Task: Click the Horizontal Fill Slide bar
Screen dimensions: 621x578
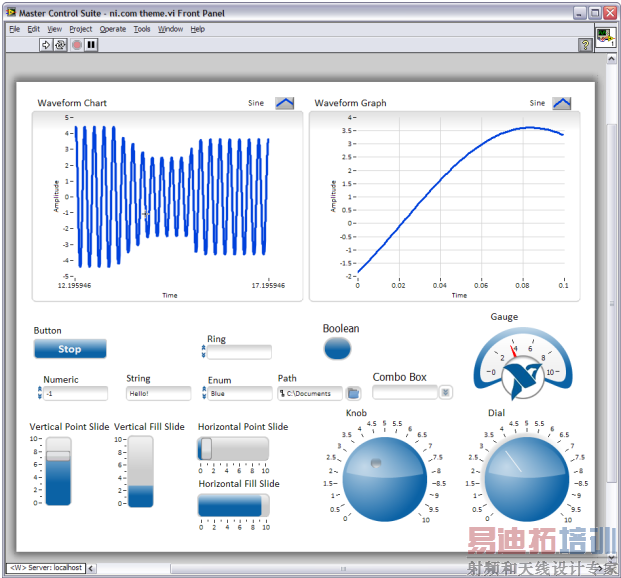Action: tap(234, 505)
